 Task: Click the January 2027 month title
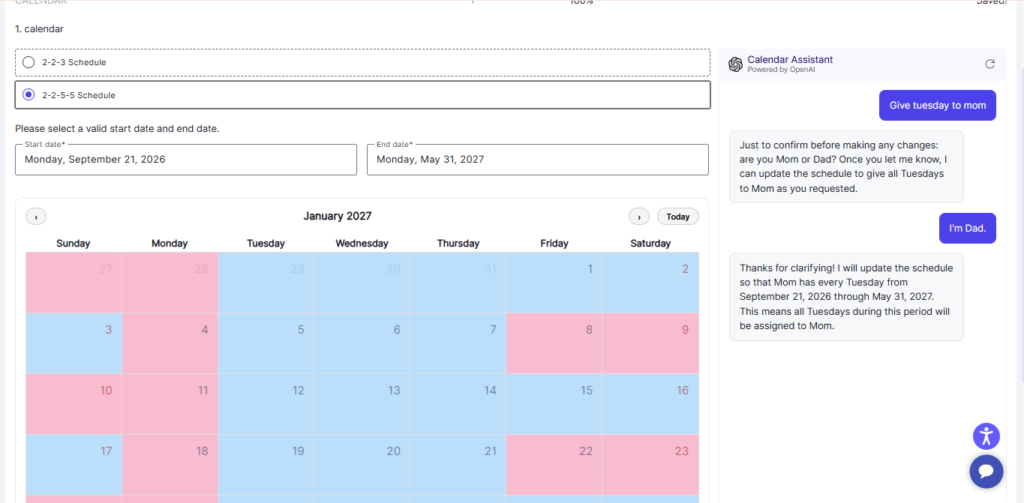click(337, 216)
